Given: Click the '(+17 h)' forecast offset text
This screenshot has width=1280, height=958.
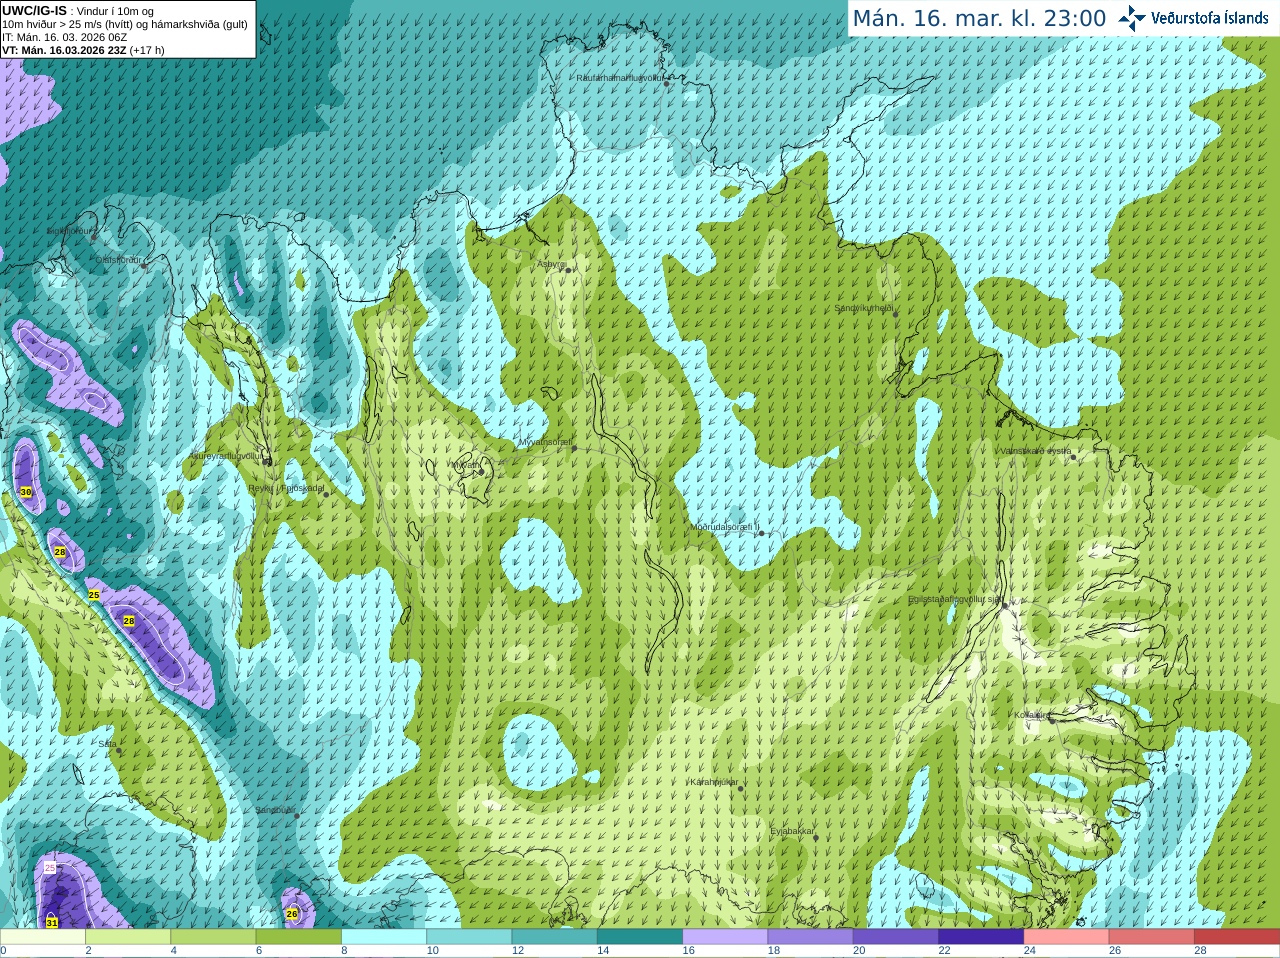Looking at the screenshot, I should tap(147, 50).
